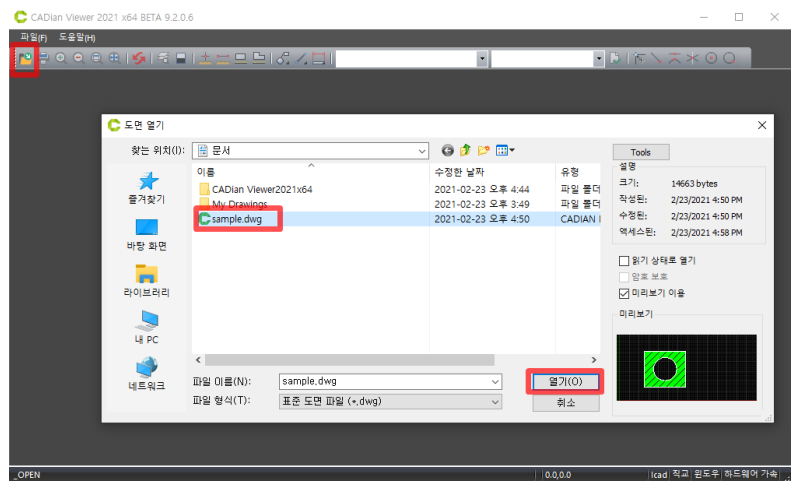The image size is (796, 485).
Task: Check the 읽기 상태로 열기 checkbox
Action: (624, 261)
